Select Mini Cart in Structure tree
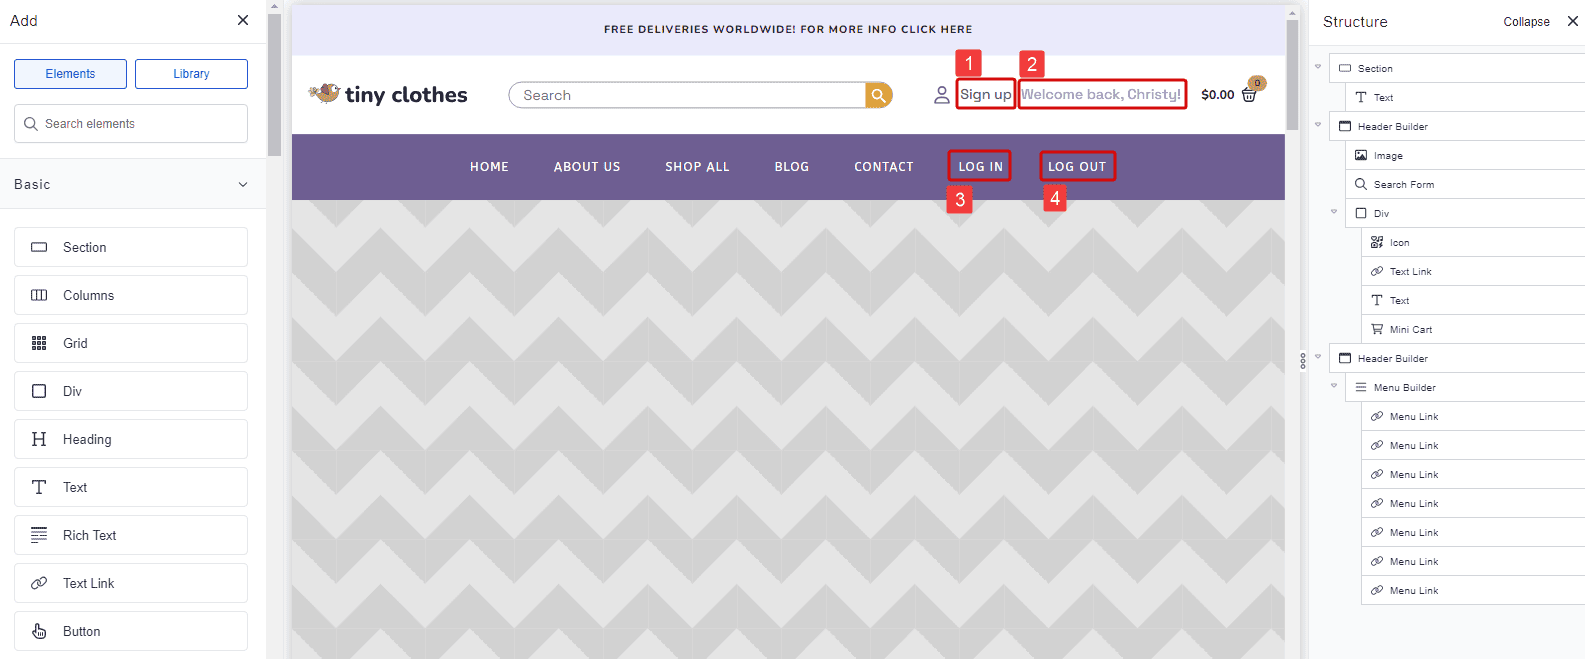 point(1410,329)
